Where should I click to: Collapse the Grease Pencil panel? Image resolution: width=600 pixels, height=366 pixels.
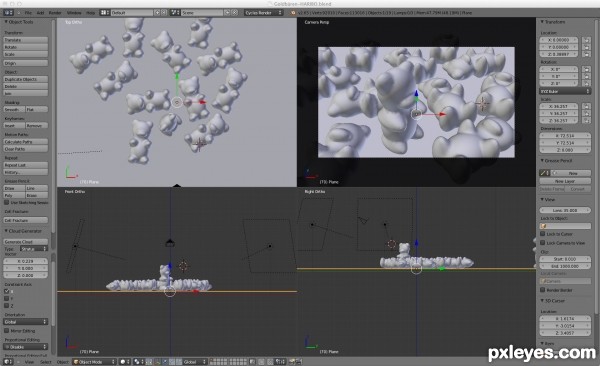pos(542,161)
